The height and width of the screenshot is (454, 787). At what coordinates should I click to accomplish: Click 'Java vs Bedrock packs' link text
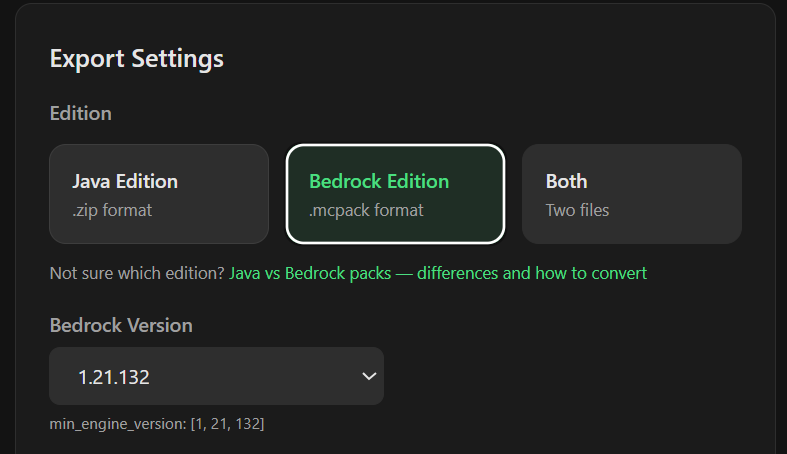click(310, 273)
